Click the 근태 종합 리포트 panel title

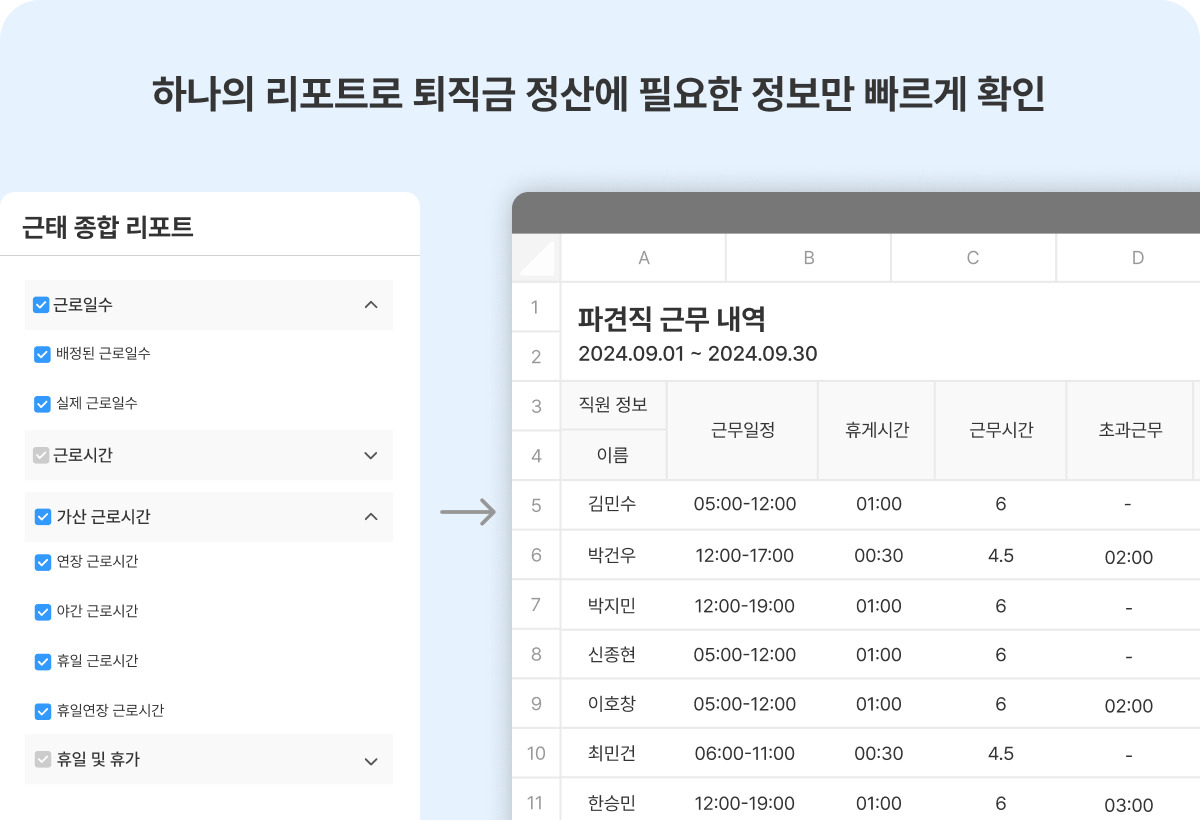pyautogui.click(x=108, y=227)
